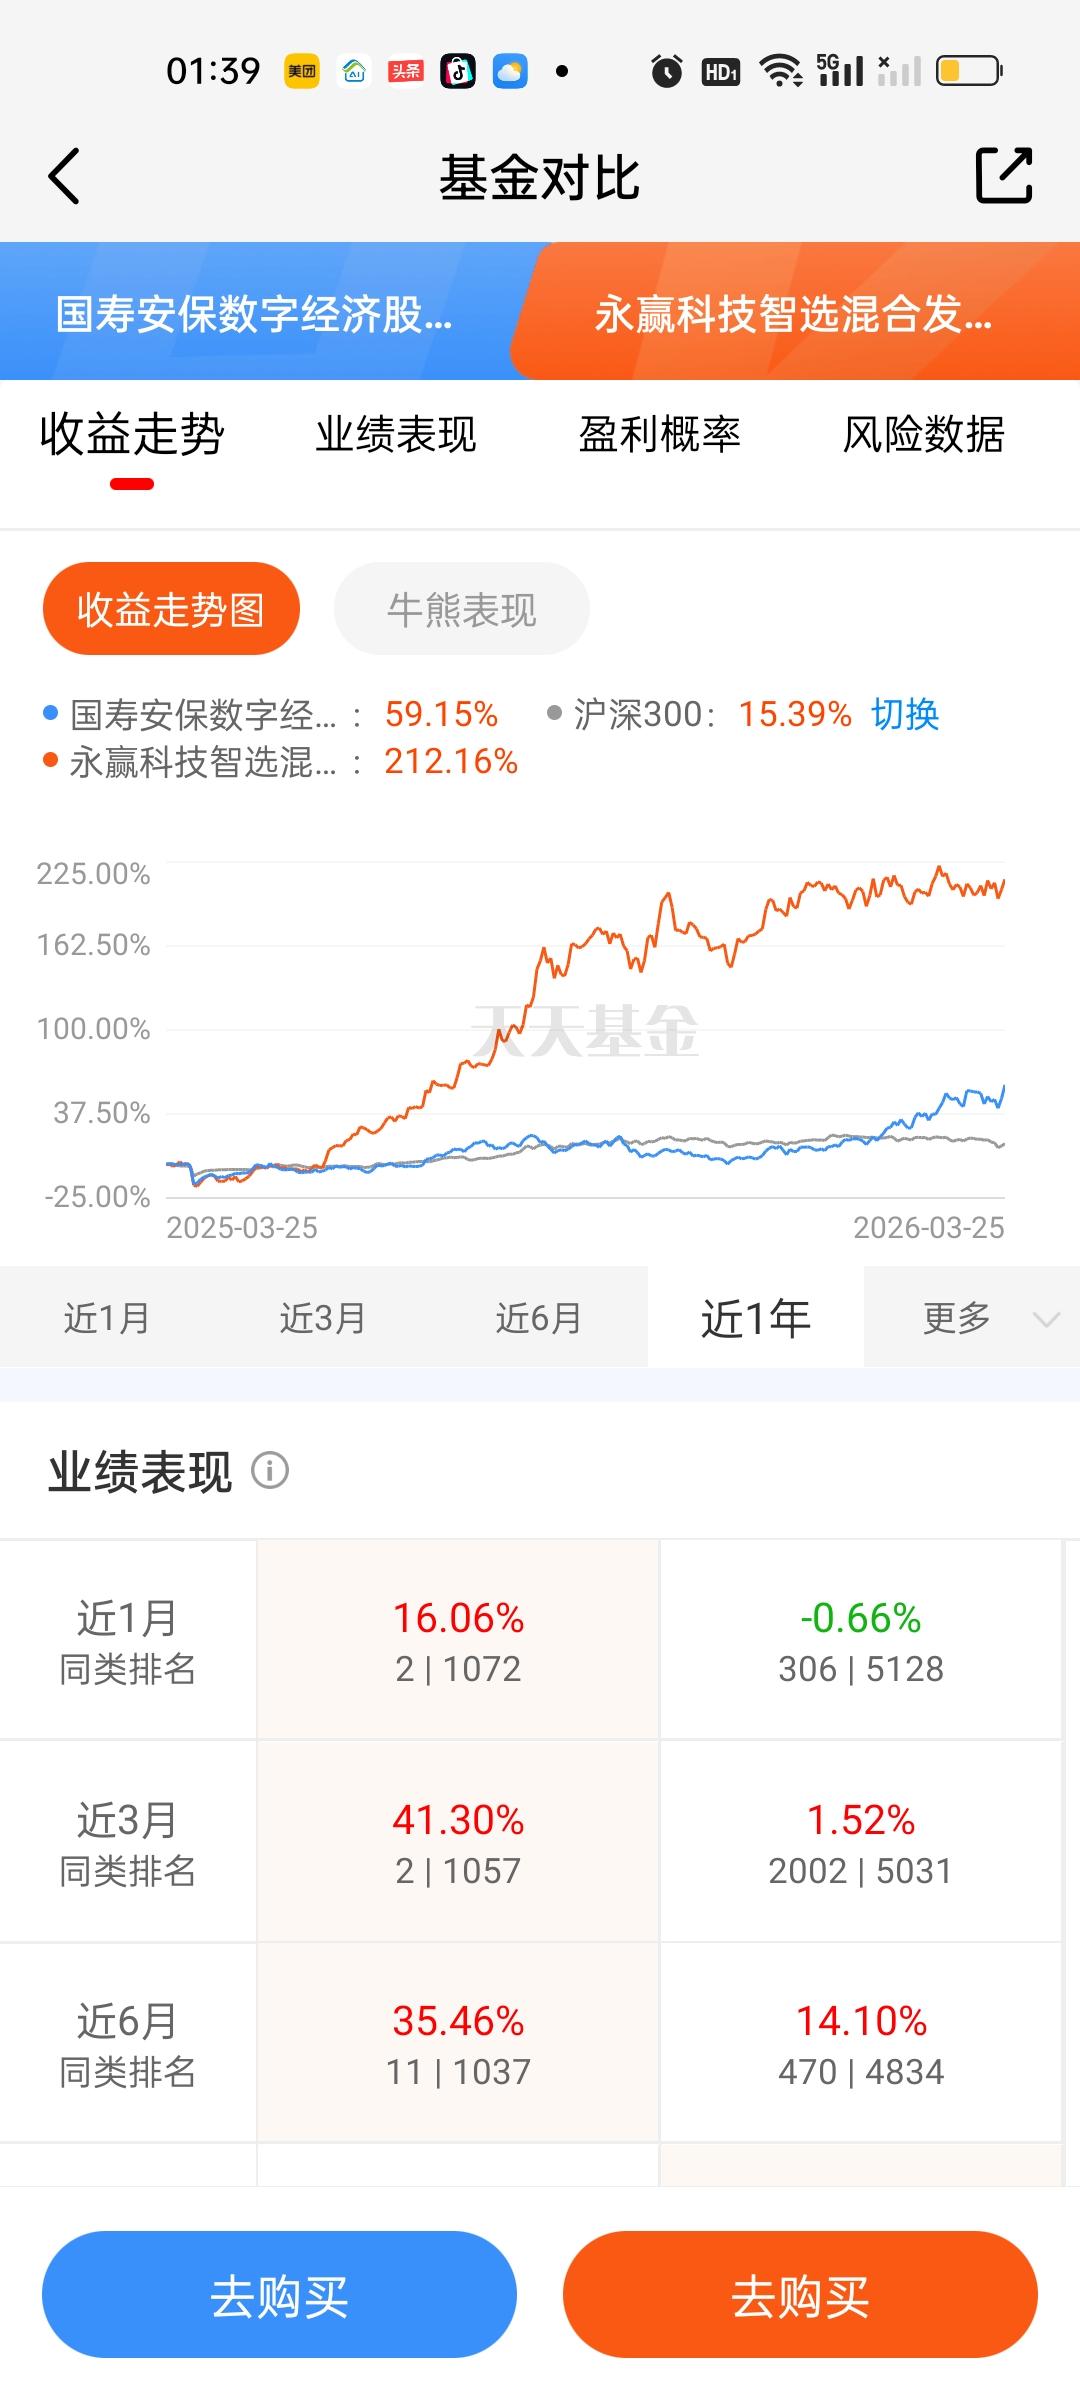The width and height of the screenshot is (1080, 2400).
Task: Expand the 更多 time range dropdown
Action: [x=972, y=1318]
